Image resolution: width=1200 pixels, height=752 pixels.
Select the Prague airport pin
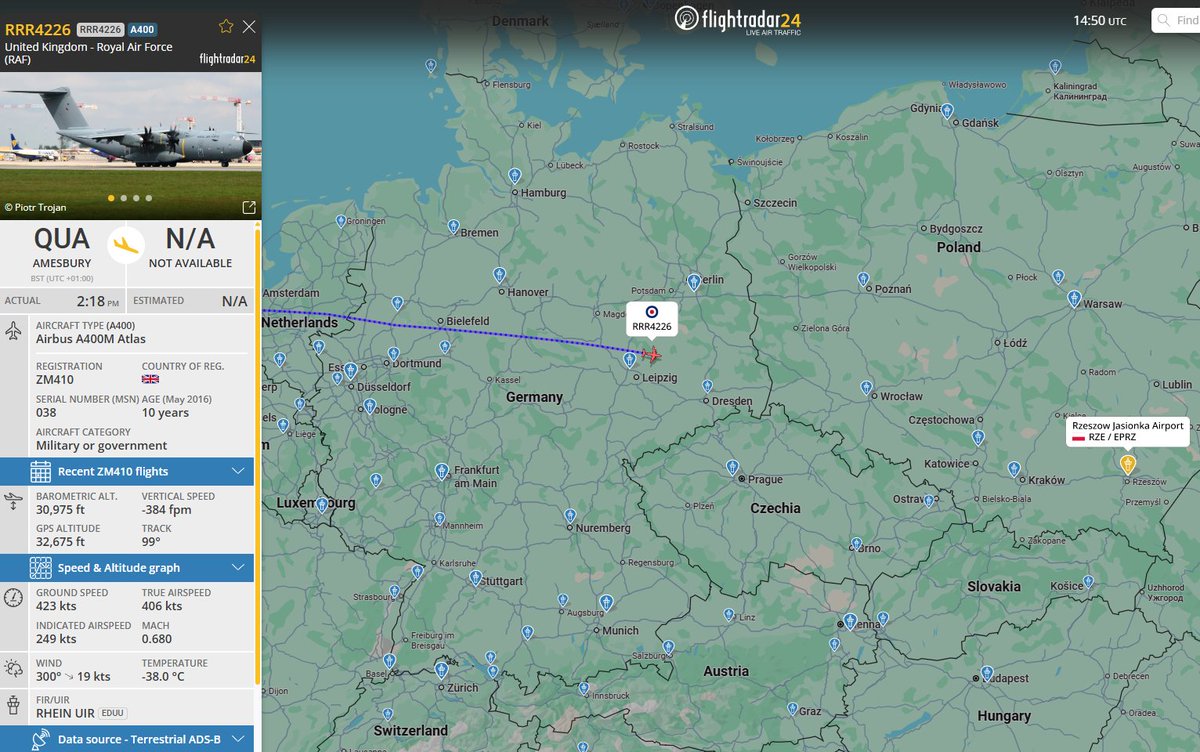(733, 467)
